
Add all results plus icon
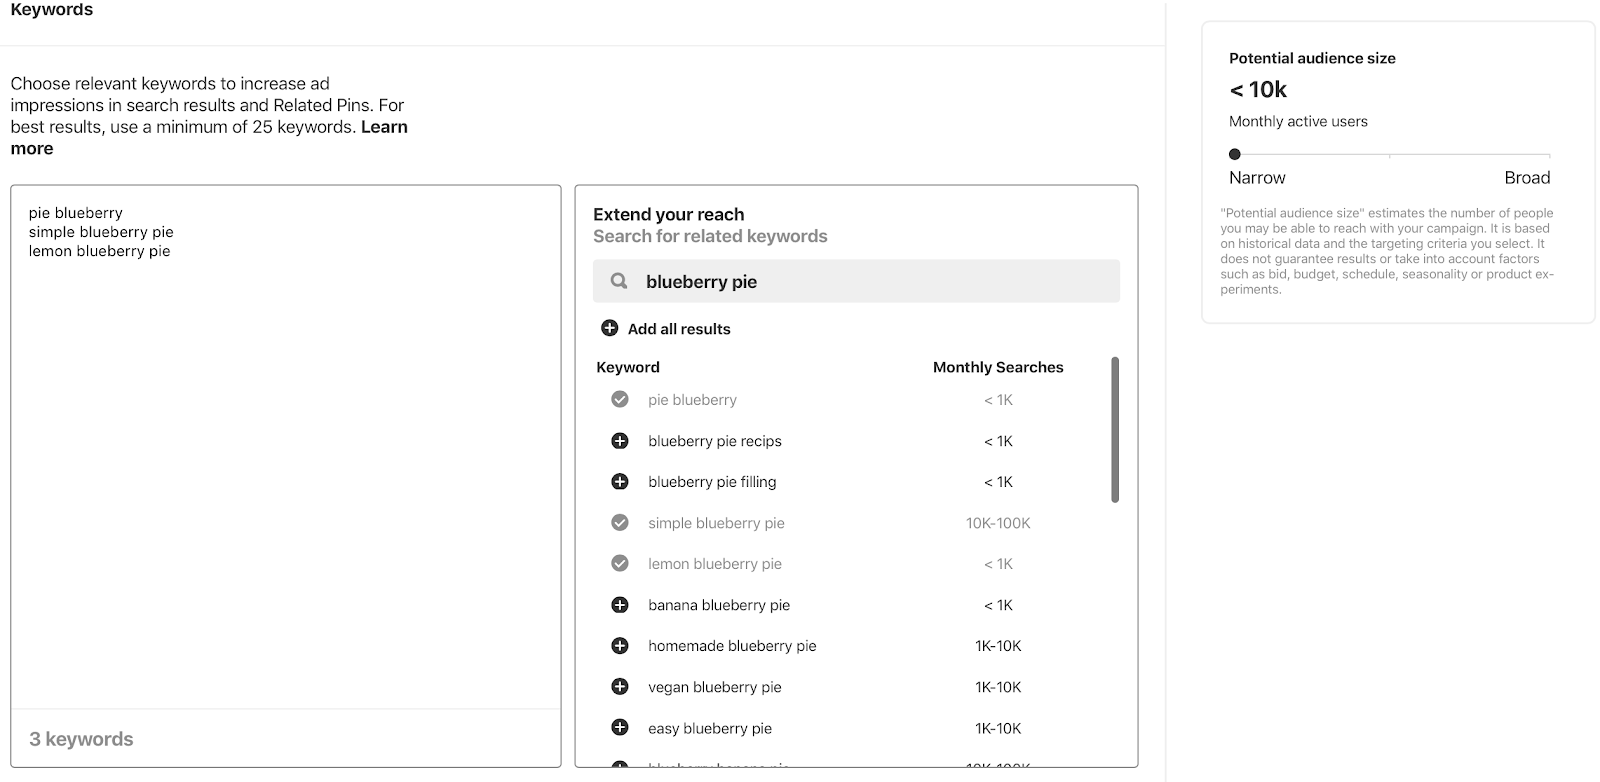pyautogui.click(x=609, y=328)
